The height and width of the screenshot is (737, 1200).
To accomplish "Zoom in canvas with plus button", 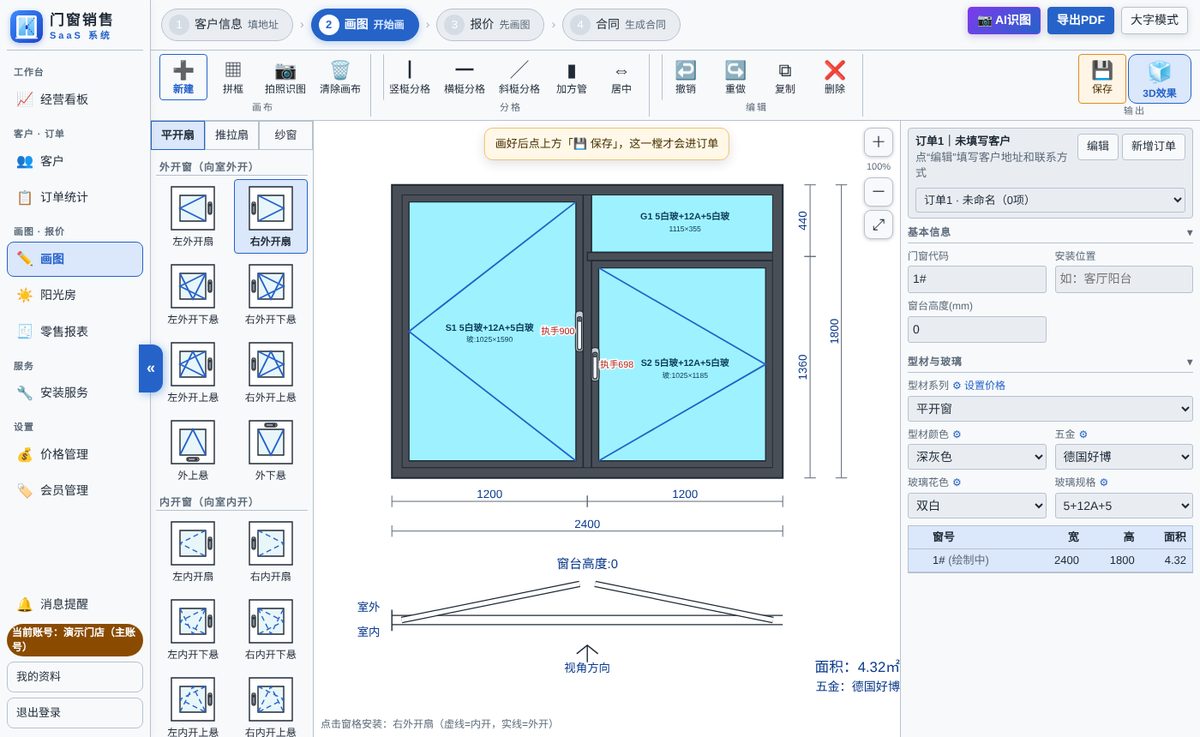I will (x=878, y=142).
